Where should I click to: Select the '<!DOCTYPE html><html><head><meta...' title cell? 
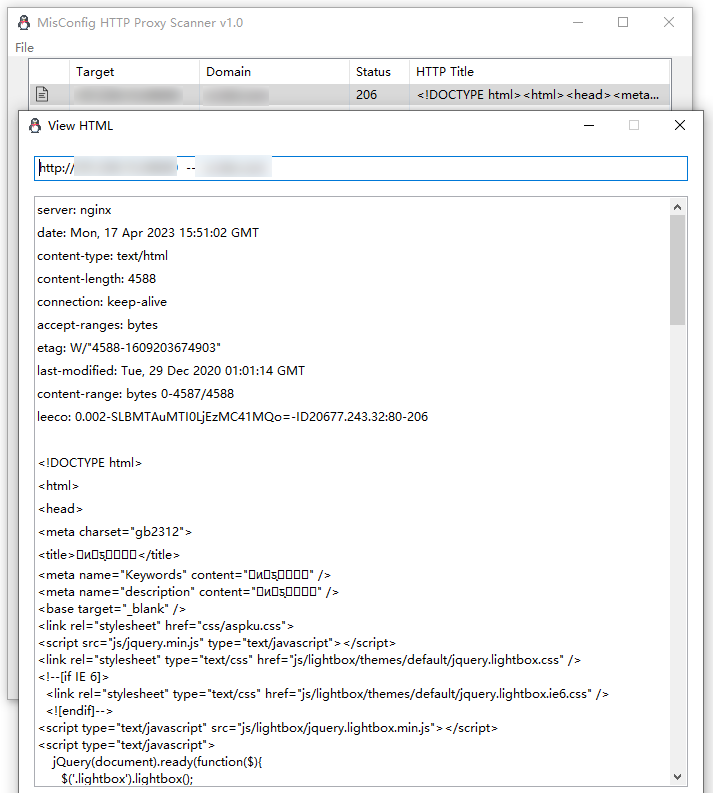(538, 95)
